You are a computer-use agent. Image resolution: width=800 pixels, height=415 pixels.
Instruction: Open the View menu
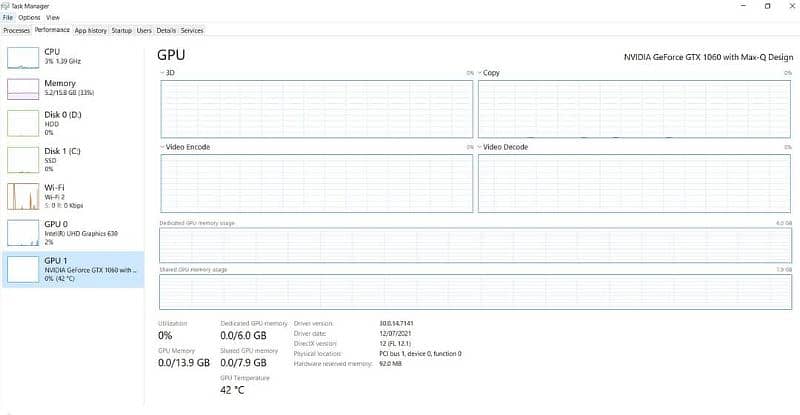pyautogui.click(x=53, y=18)
